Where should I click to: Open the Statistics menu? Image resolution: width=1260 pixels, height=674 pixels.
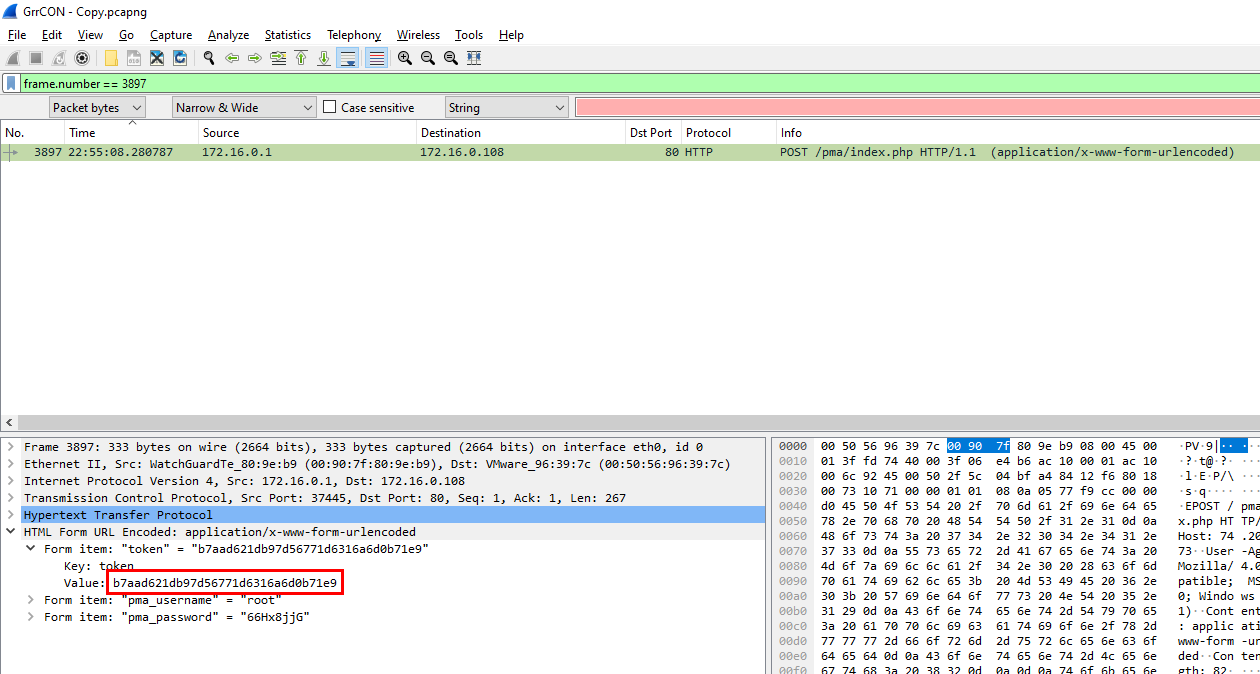click(287, 35)
